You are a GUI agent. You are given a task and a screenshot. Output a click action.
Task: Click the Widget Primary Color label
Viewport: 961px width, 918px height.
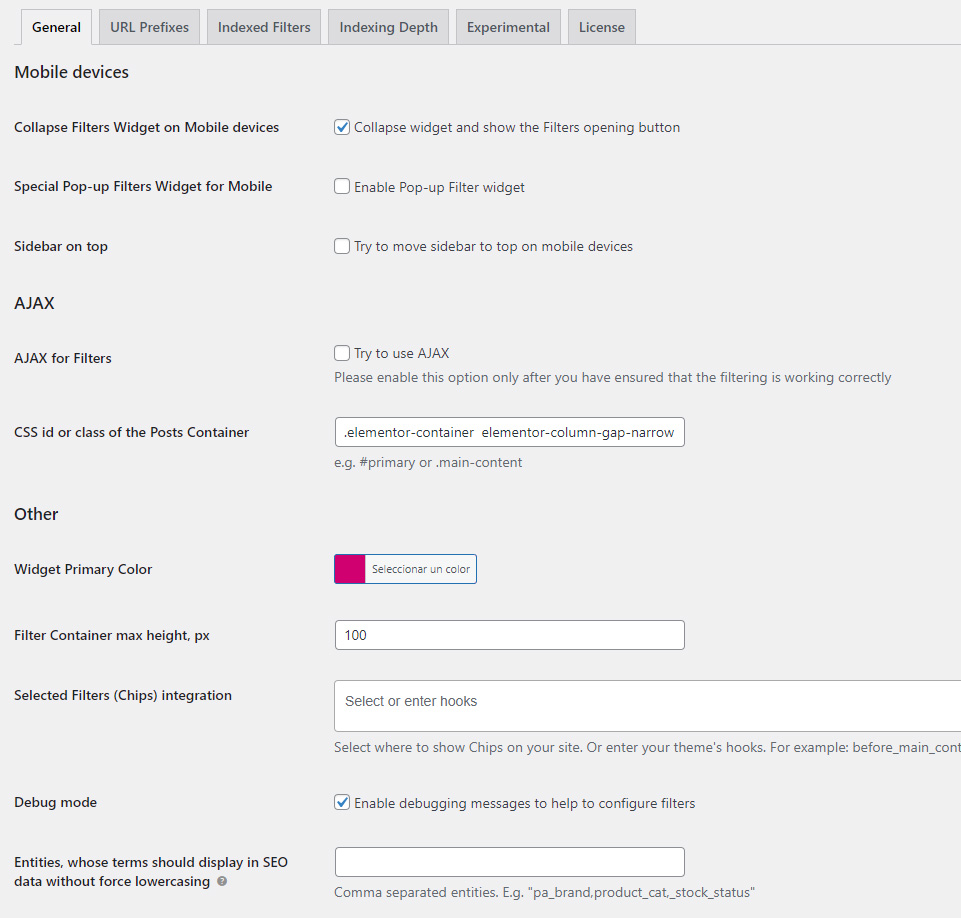[83, 569]
